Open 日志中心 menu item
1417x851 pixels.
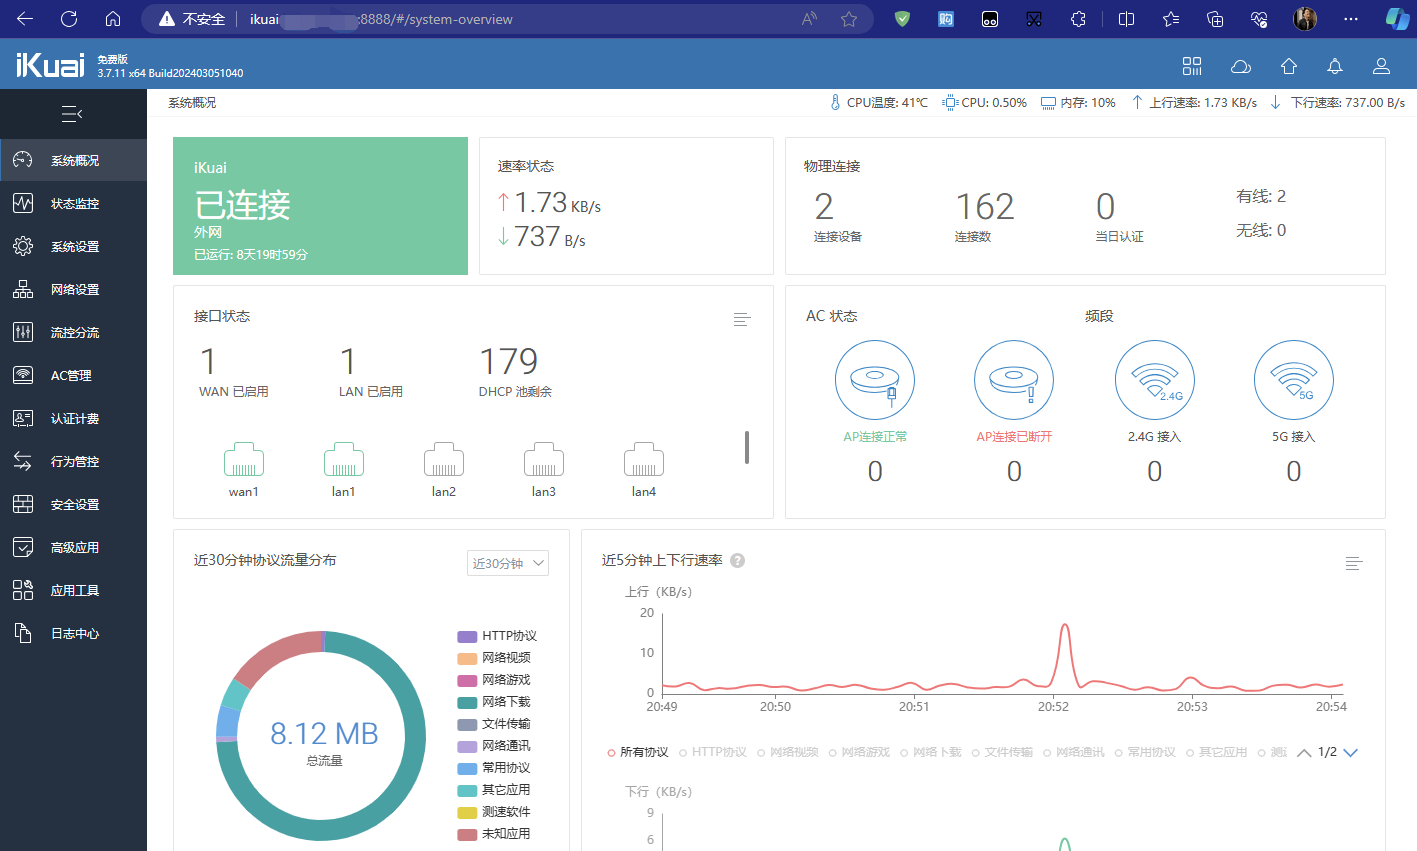[74, 634]
